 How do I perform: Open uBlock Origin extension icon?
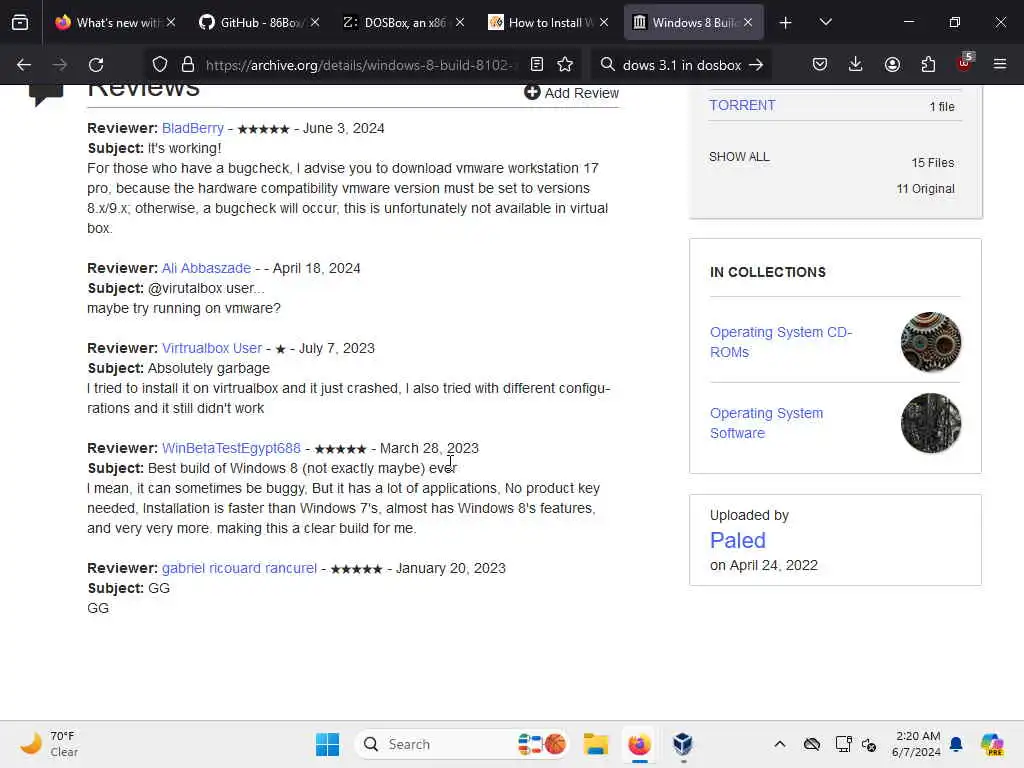(965, 63)
